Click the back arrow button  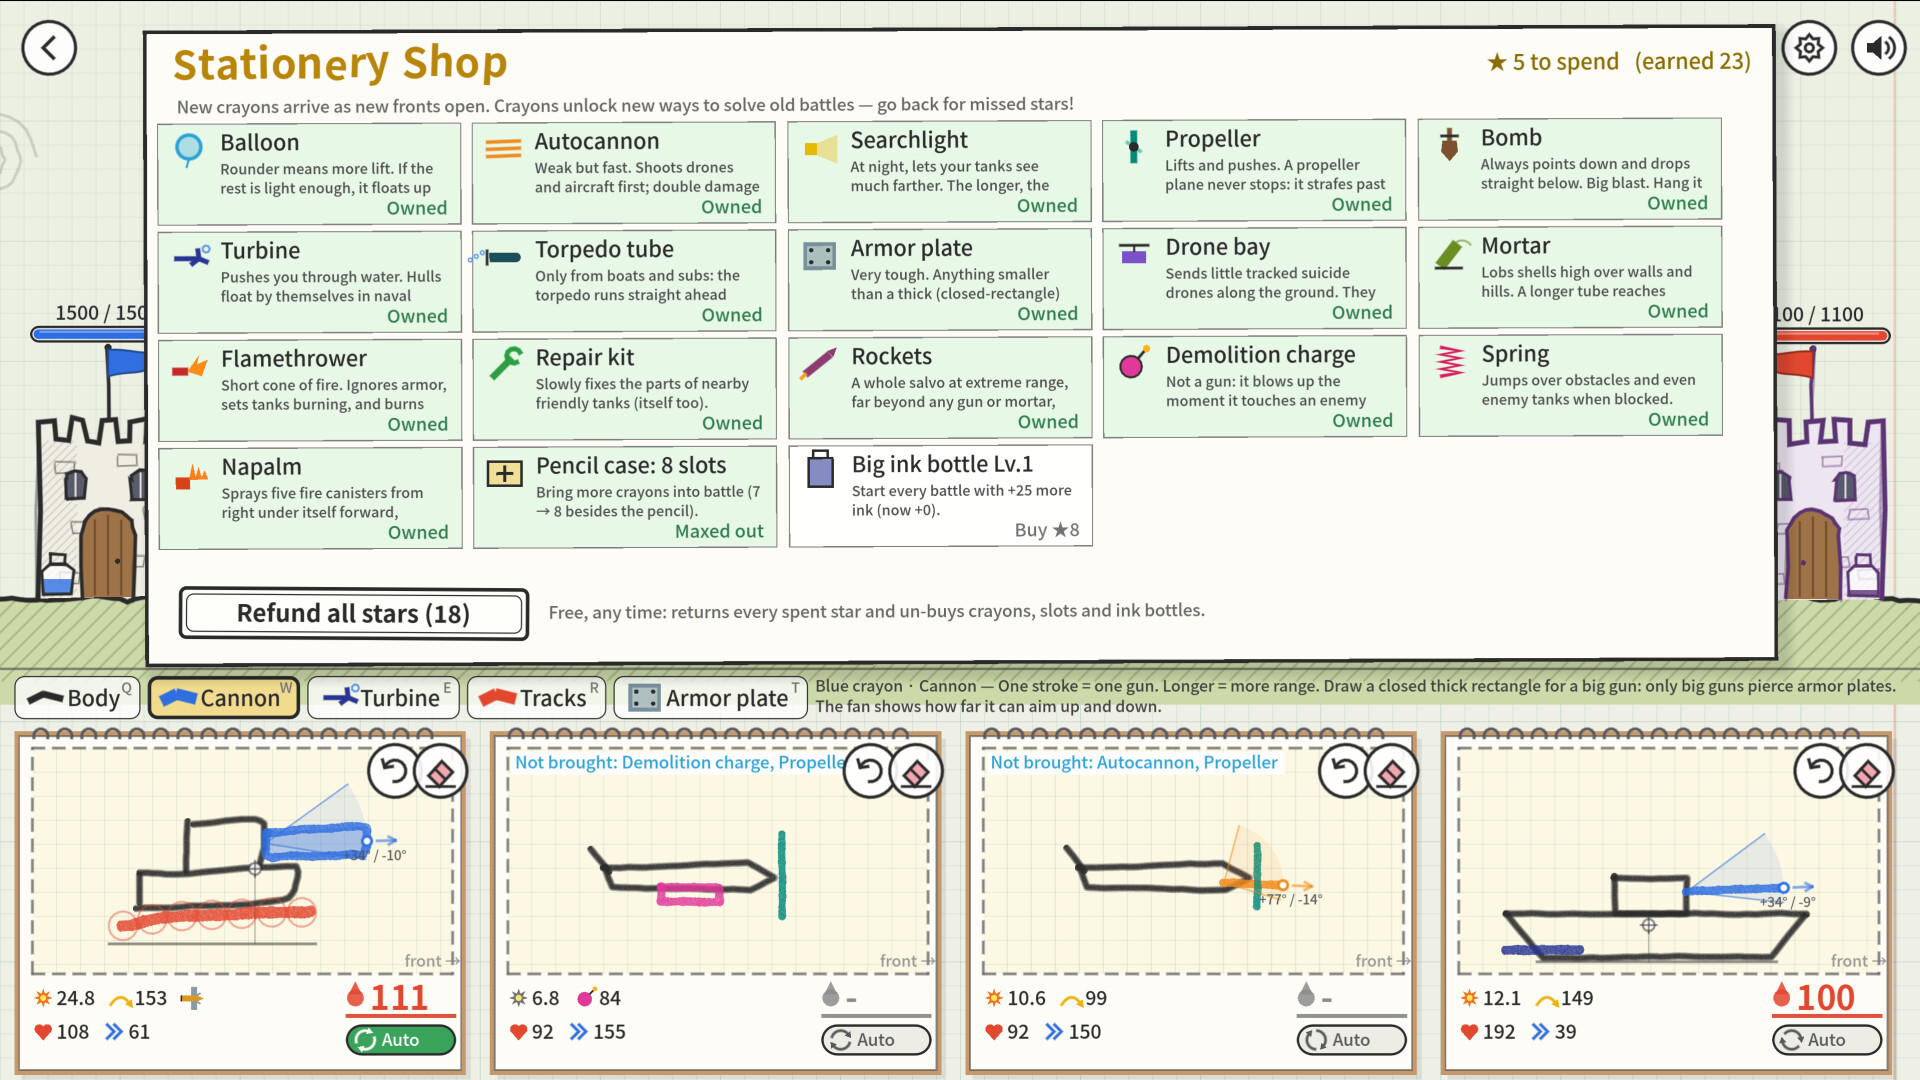[x=49, y=48]
